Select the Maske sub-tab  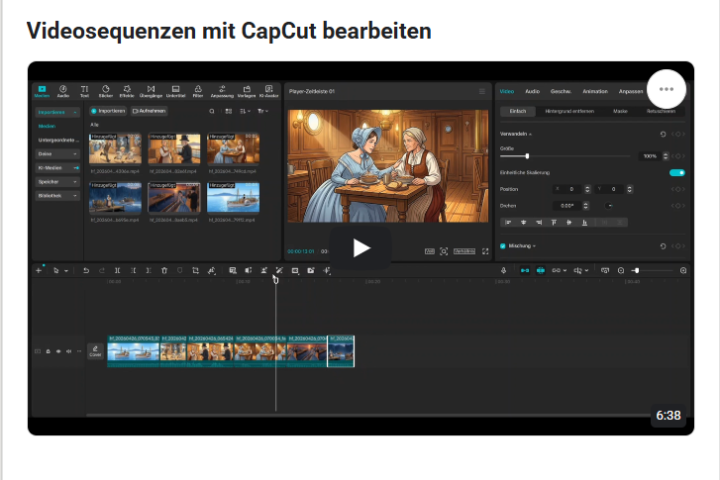[620, 111]
